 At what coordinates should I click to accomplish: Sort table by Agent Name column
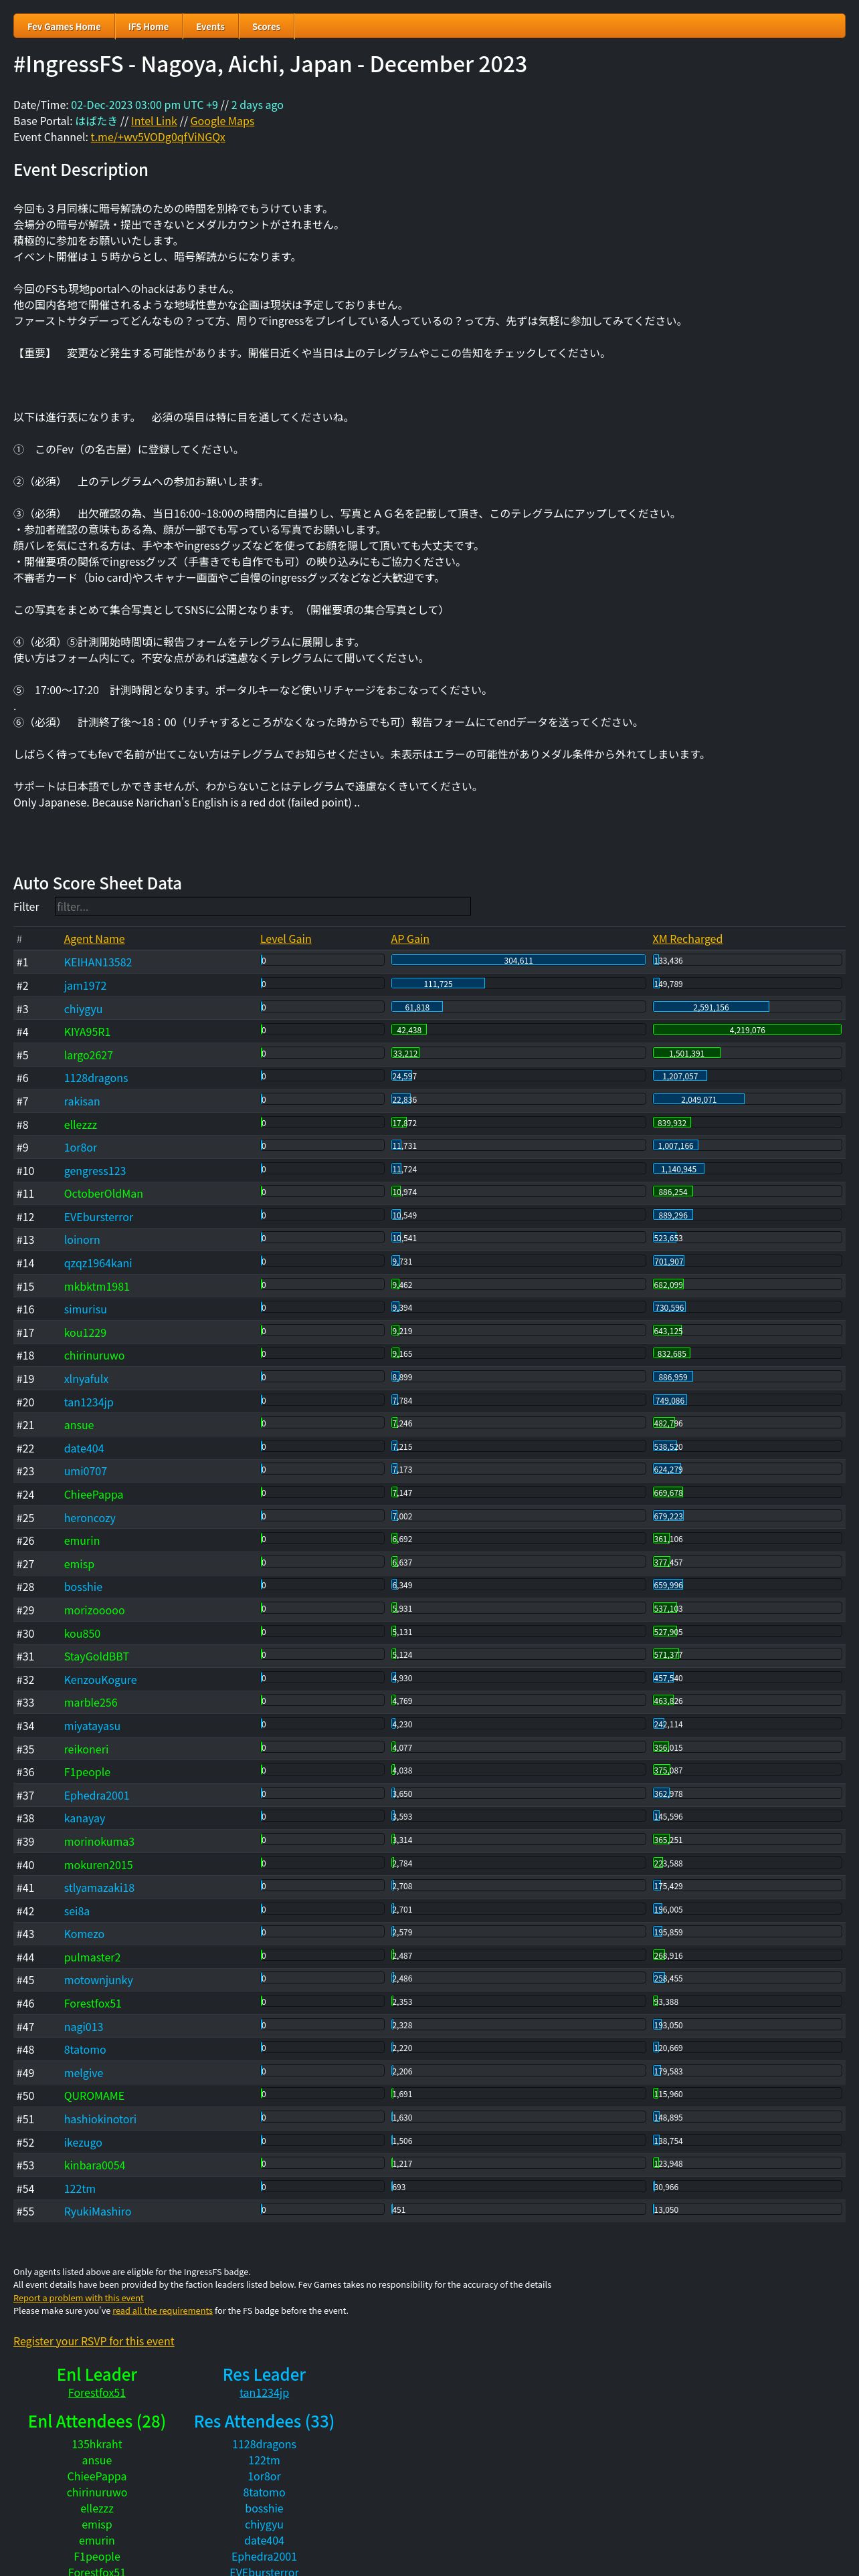(x=94, y=939)
